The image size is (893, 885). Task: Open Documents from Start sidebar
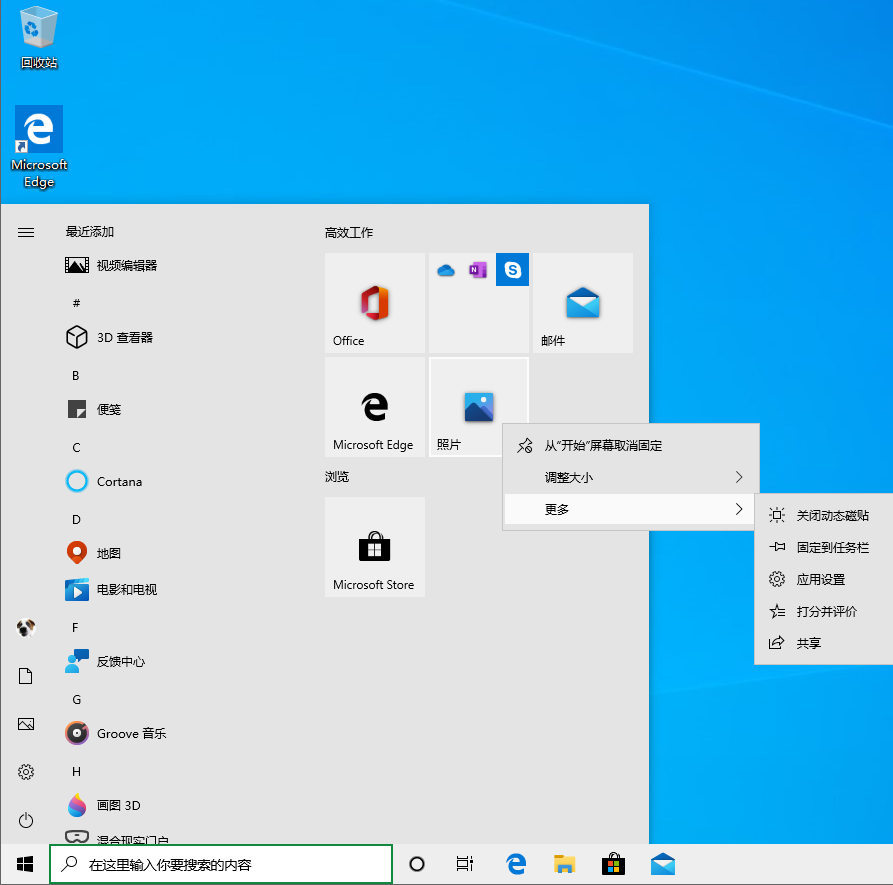[x=26, y=676]
